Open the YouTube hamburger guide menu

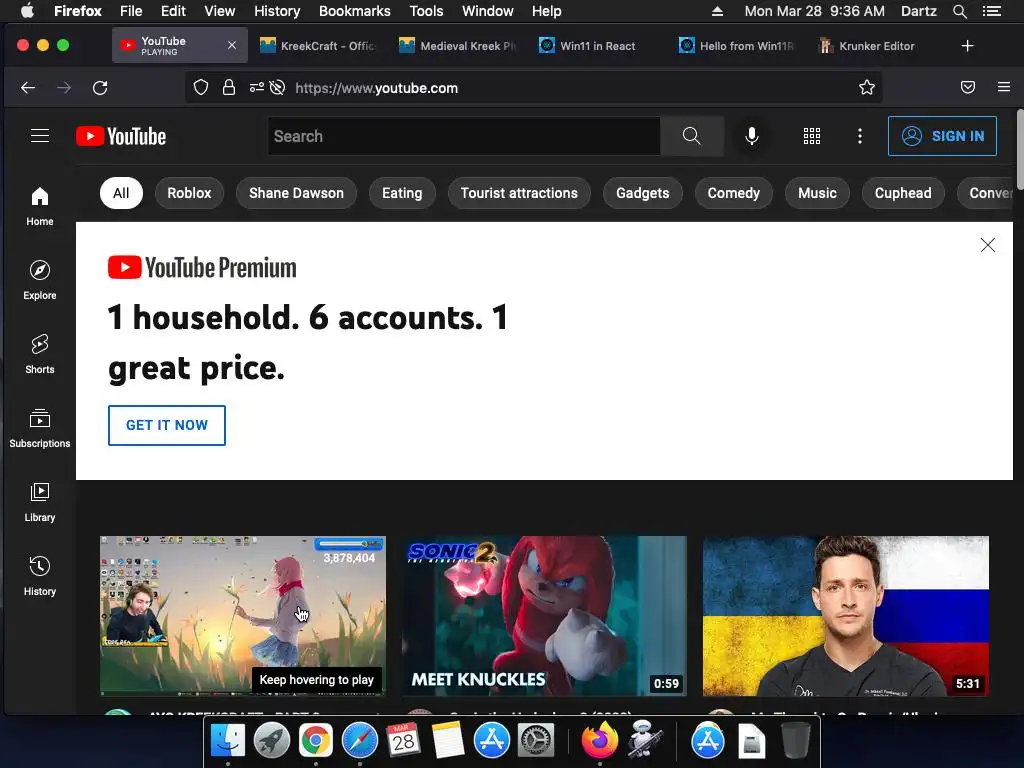(40, 135)
